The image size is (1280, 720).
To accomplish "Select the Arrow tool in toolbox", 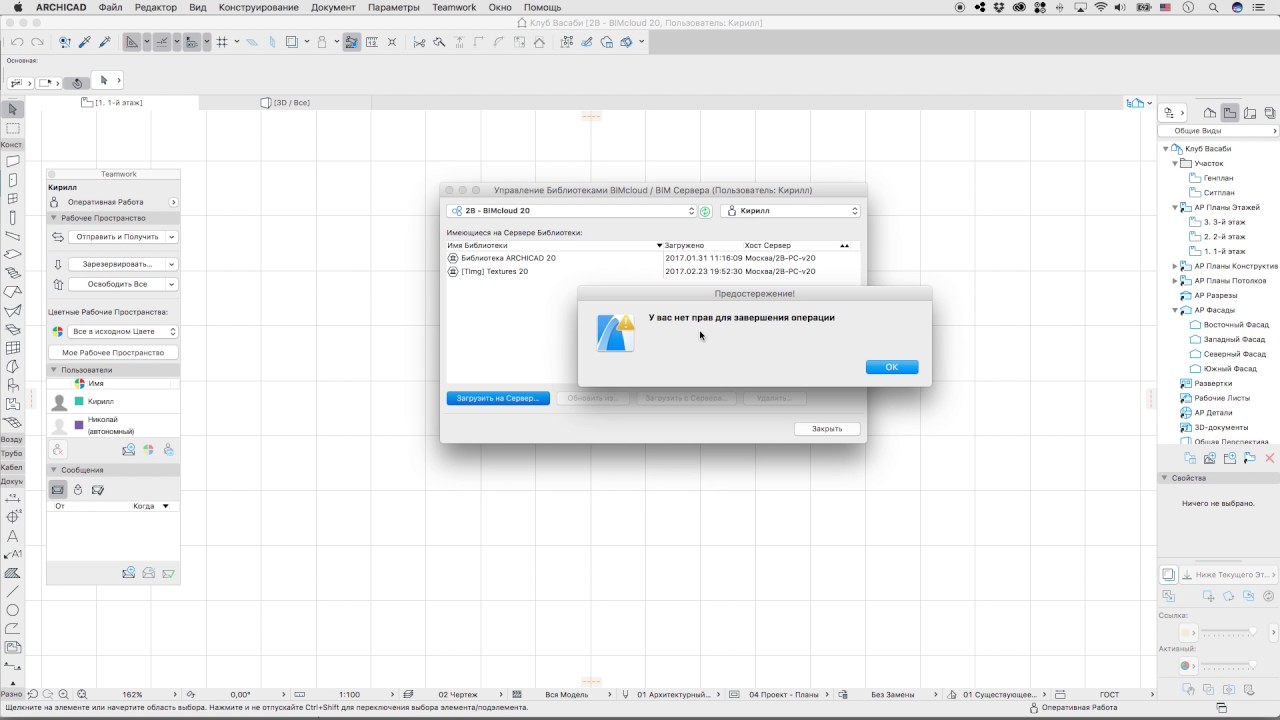I will (12, 109).
